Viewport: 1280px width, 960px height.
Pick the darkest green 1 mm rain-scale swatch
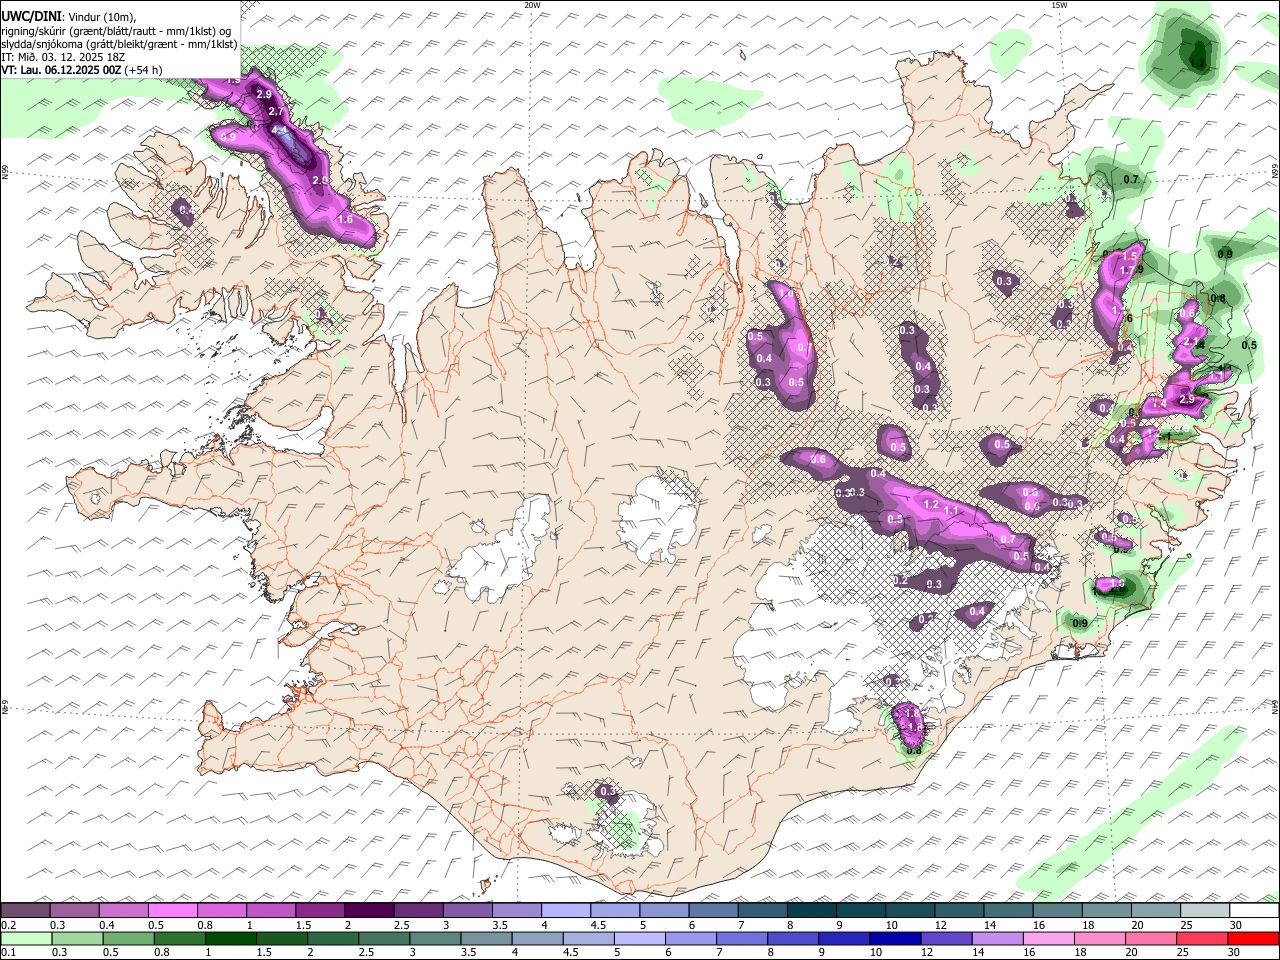tap(231, 938)
